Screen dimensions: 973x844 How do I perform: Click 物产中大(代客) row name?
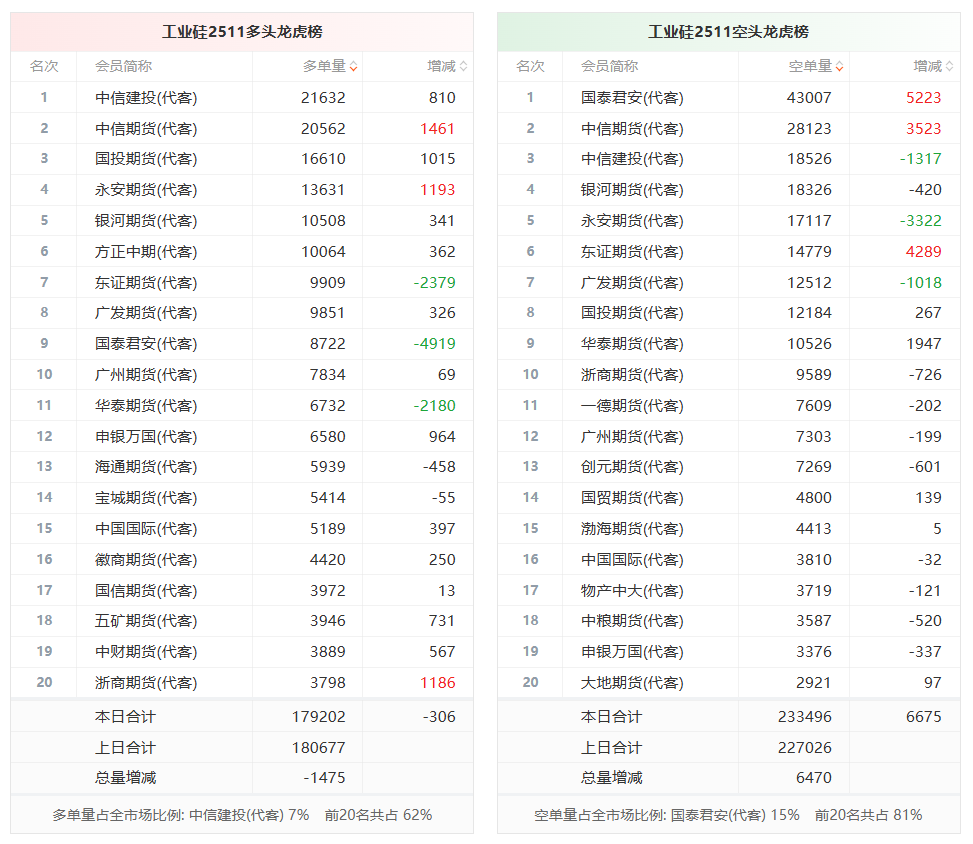click(632, 591)
